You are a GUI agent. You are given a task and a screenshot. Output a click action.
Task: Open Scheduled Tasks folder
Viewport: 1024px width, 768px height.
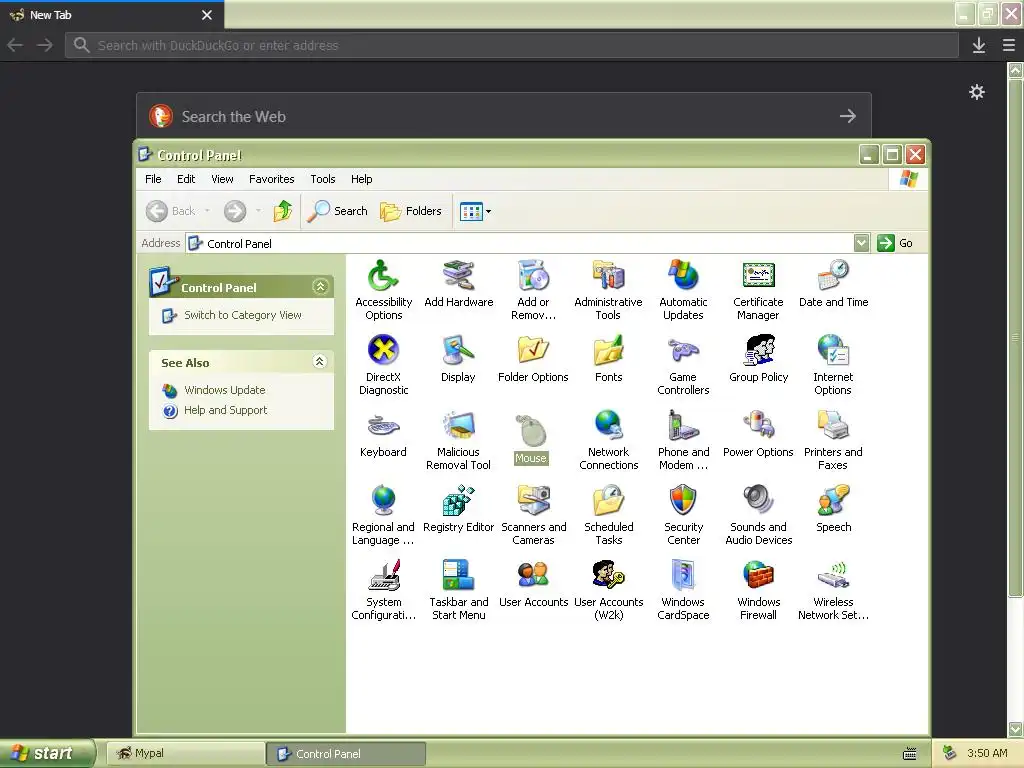click(x=608, y=515)
